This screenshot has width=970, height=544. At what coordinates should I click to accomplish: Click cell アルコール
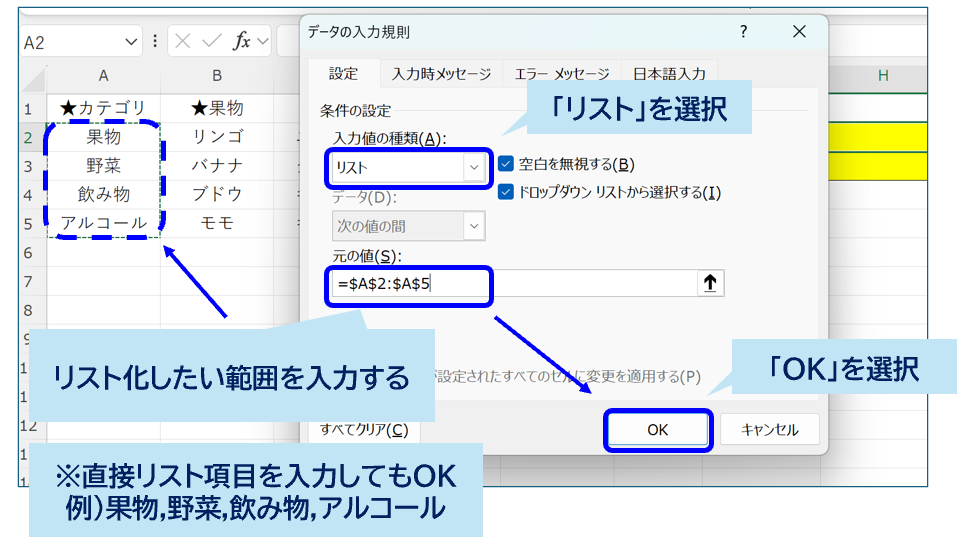click(103, 223)
